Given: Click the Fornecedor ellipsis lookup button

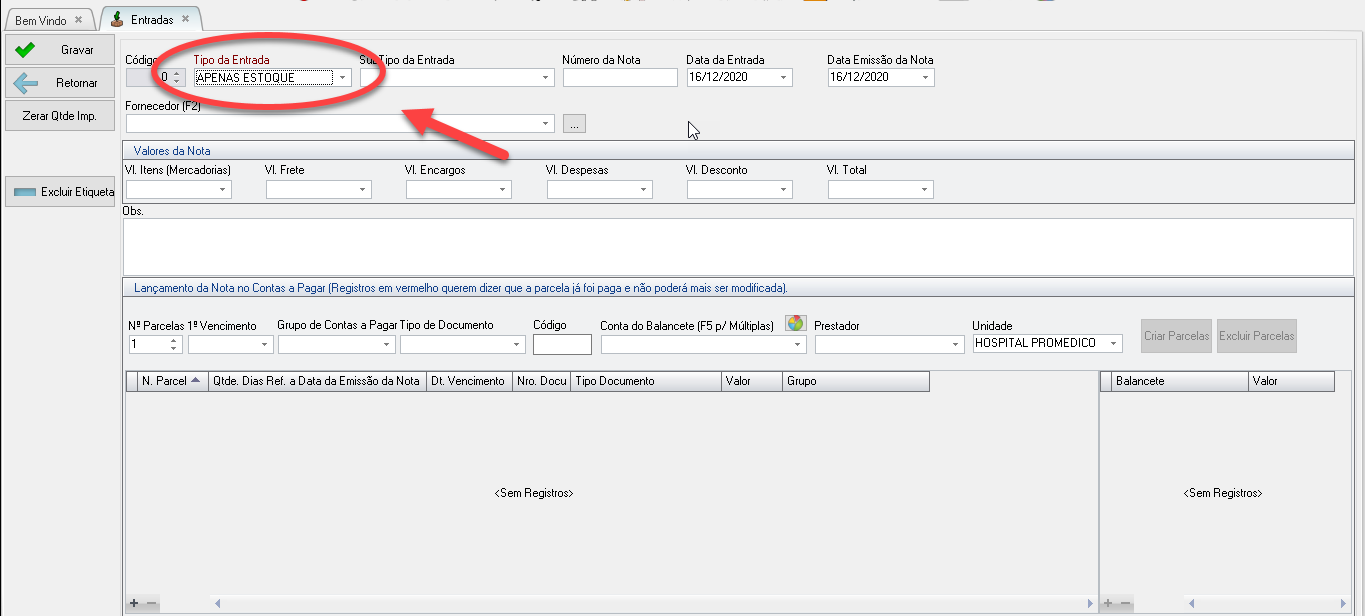Looking at the screenshot, I should point(574,124).
